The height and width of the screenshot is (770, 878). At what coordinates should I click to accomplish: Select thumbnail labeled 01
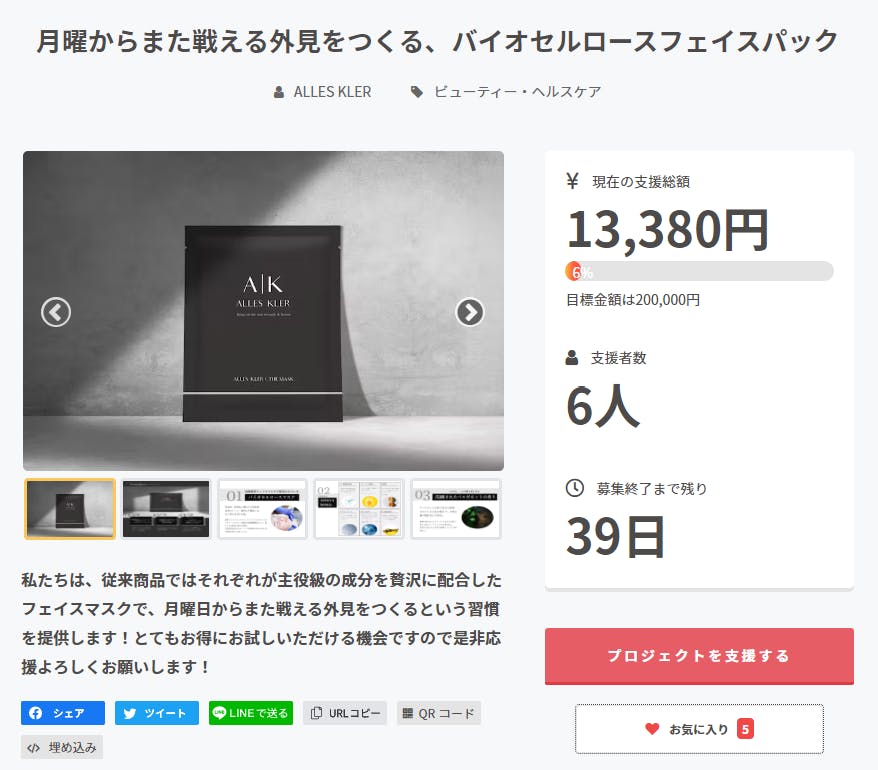pyautogui.click(x=263, y=509)
